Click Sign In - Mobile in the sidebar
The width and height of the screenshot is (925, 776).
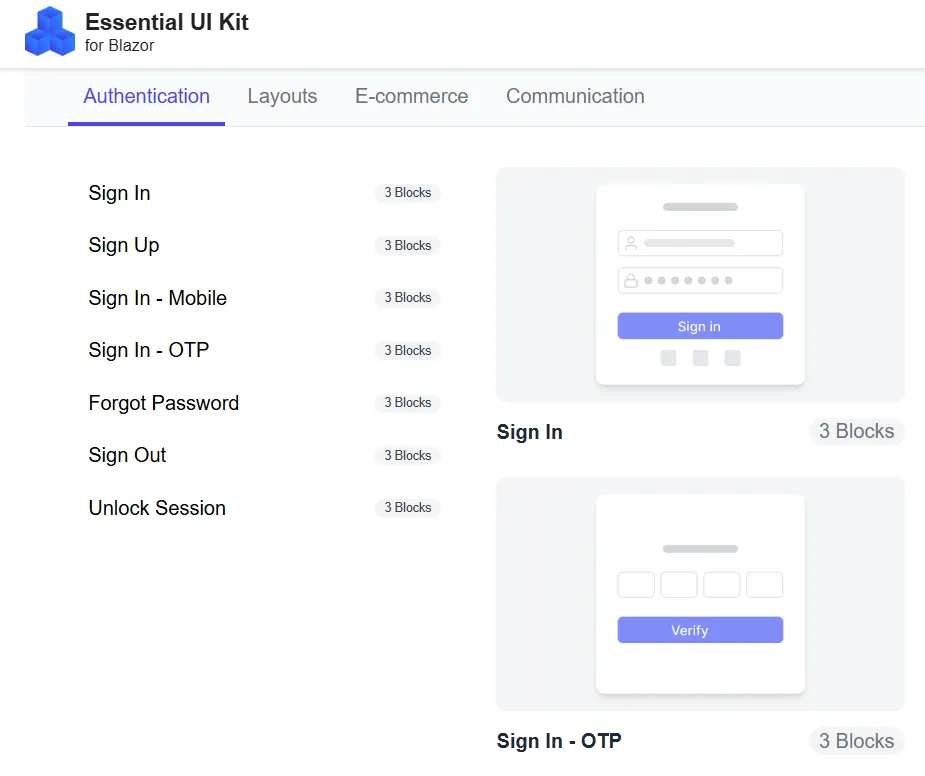(x=157, y=298)
